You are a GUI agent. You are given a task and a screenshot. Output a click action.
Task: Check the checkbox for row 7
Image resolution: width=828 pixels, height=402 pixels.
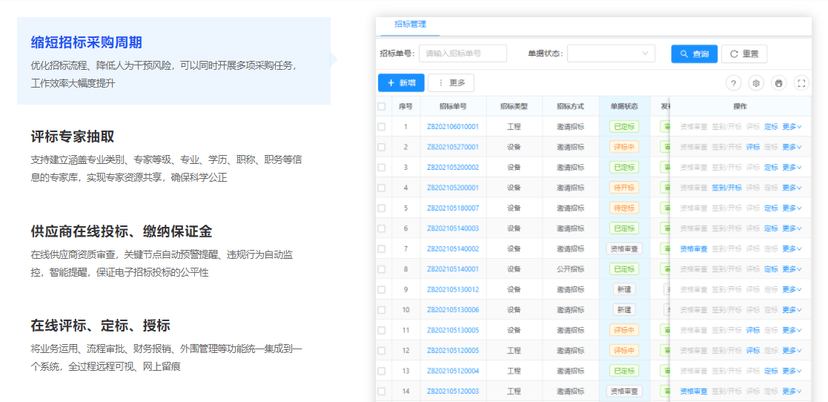[382, 249]
